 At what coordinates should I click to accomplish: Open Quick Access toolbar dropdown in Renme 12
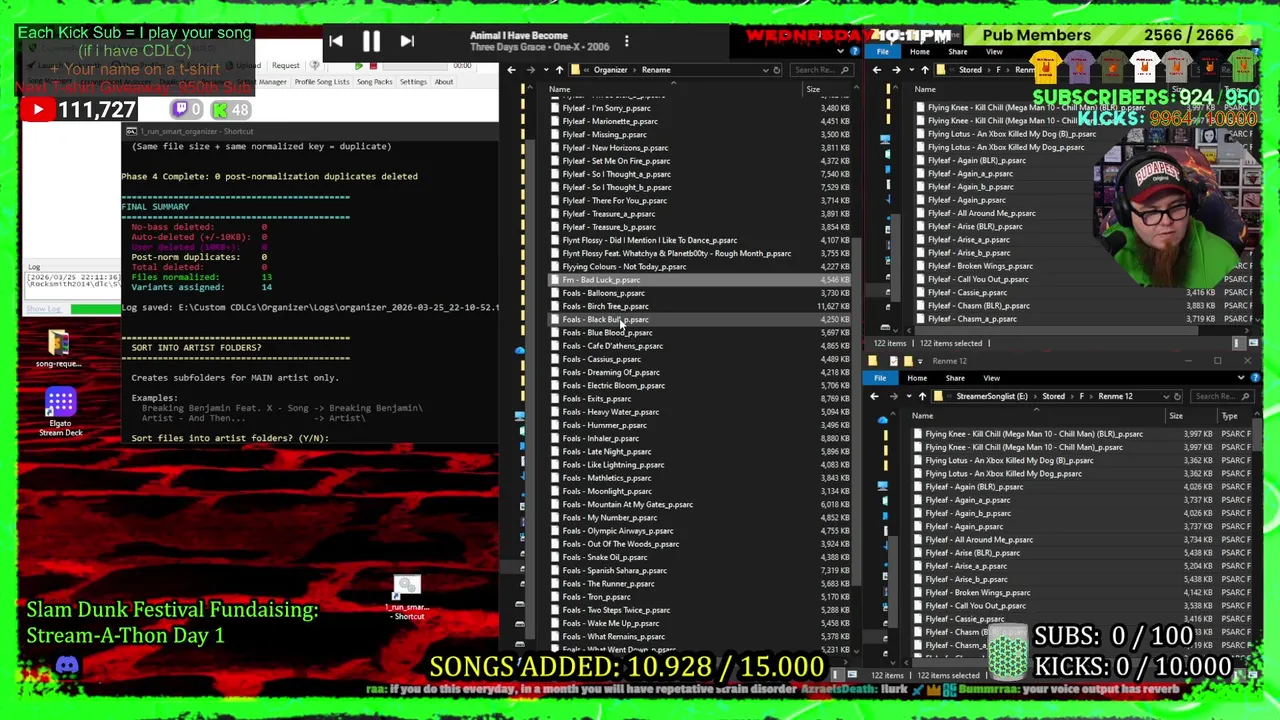(x=920, y=361)
